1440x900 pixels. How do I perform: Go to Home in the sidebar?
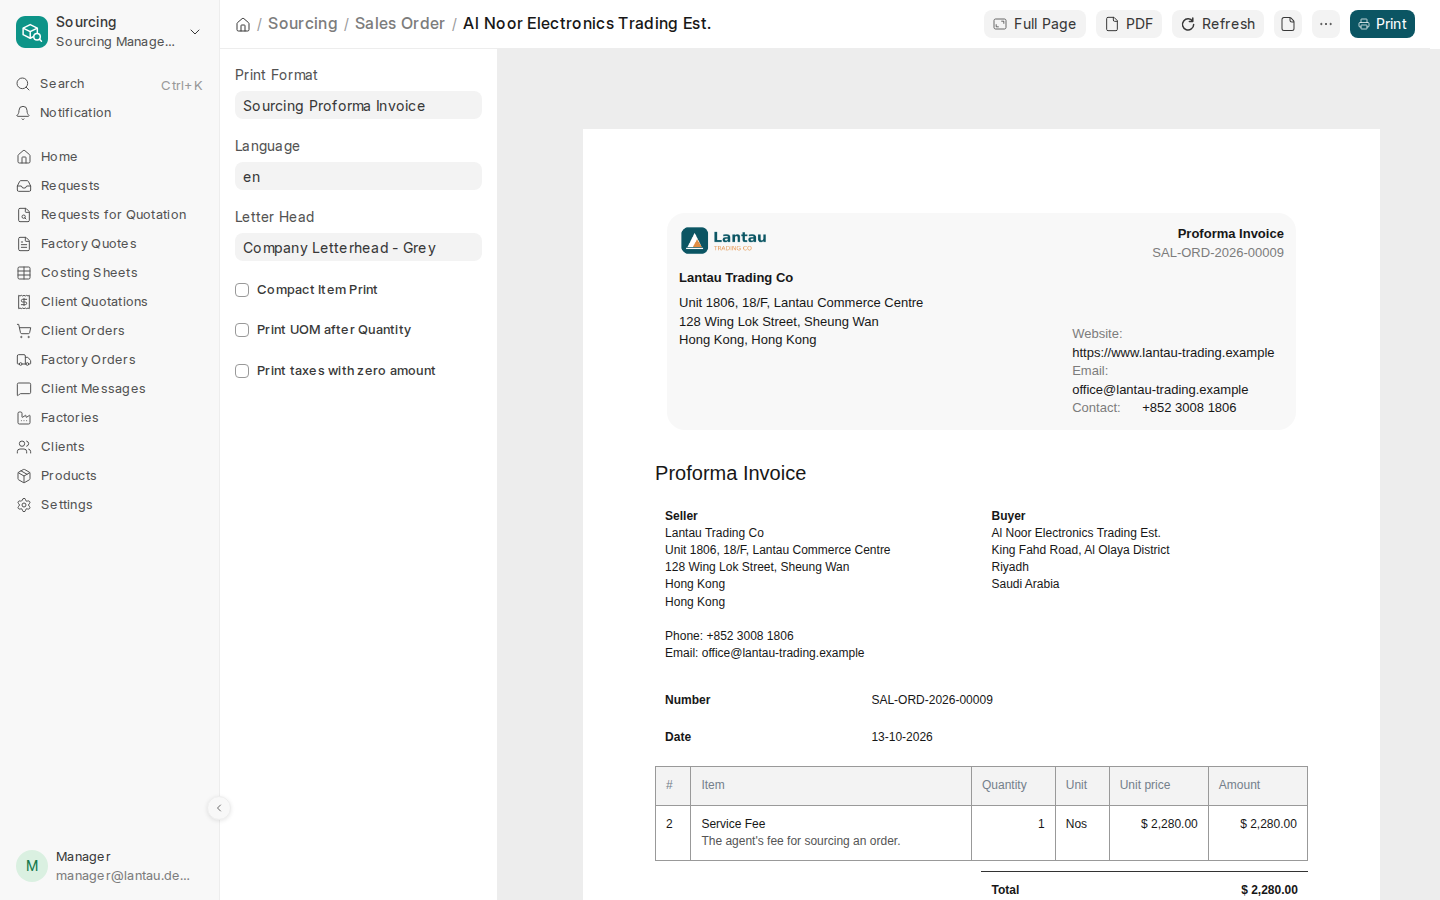tap(110, 157)
